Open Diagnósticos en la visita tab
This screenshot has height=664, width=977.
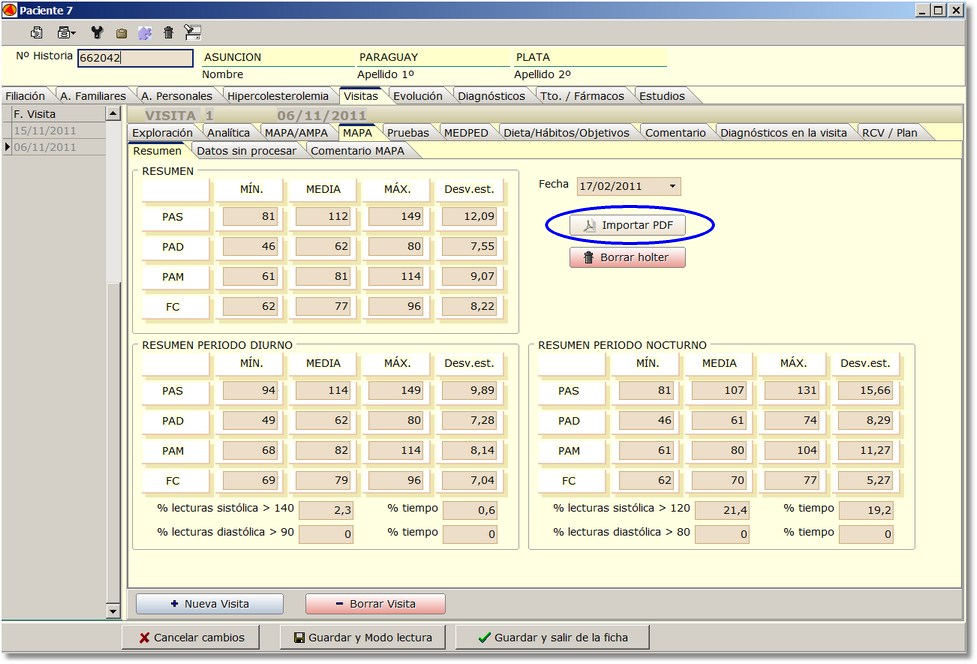pos(784,133)
